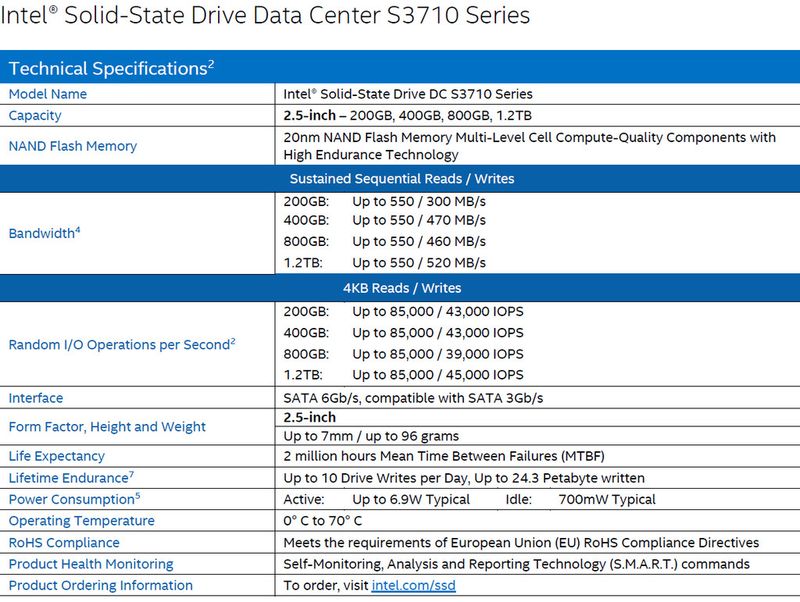
Task: Select 'Intel Solid-State Drive DC S3710 Series' value
Action: (408, 94)
